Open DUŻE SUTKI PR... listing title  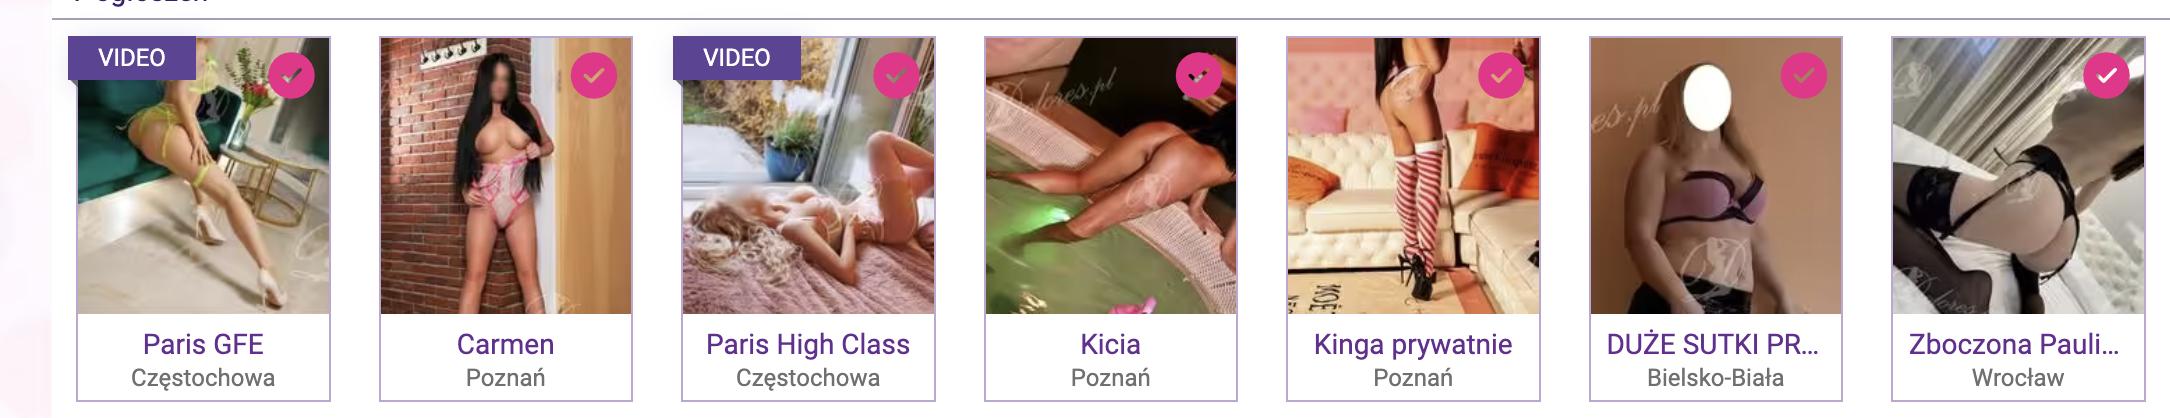pos(1713,344)
